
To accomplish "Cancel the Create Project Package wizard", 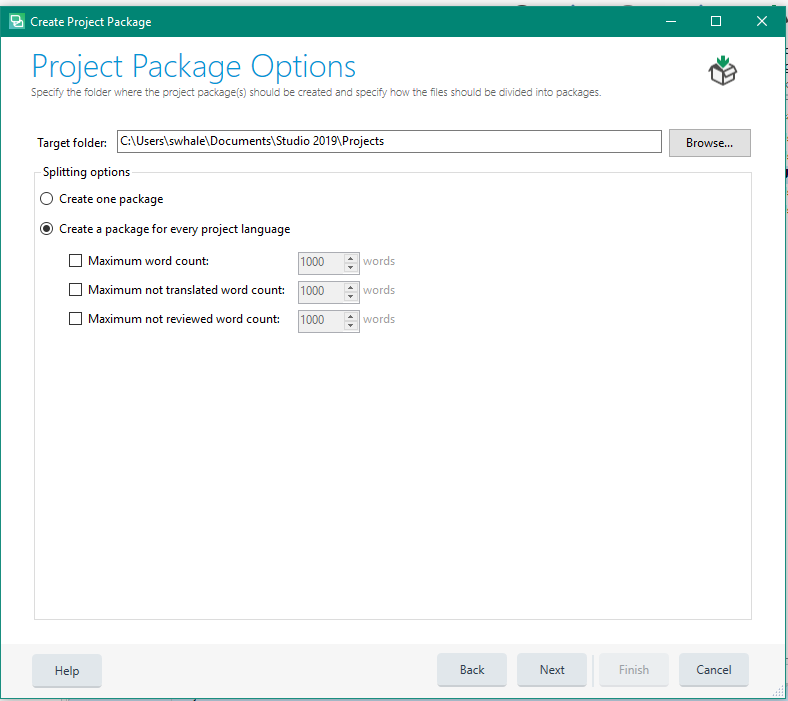I will coord(713,670).
